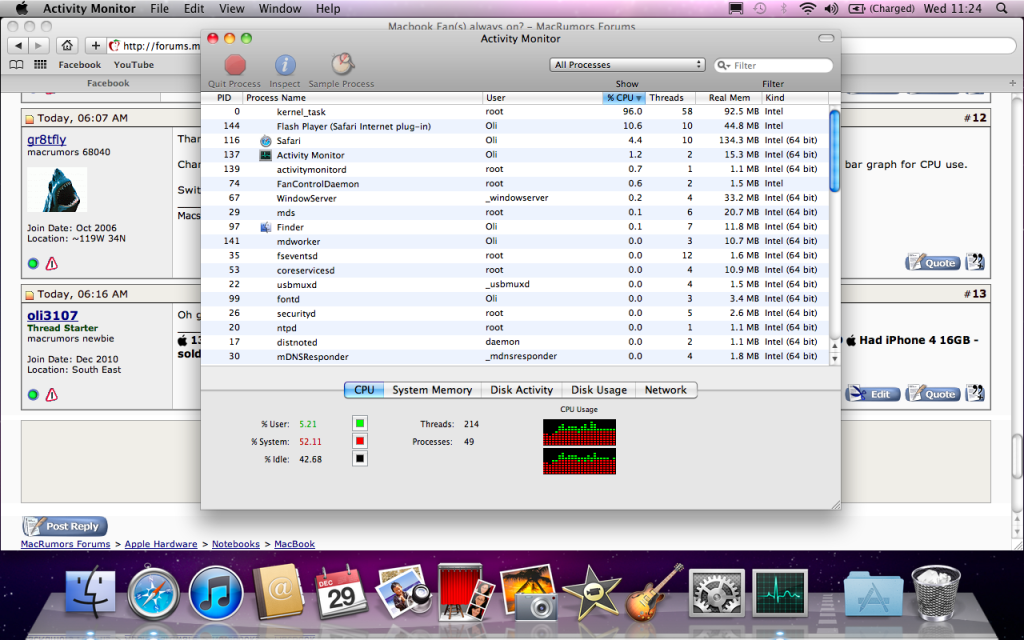This screenshot has width=1024, height=640.
Task: Click the Sample Process icon
Action: [x=342, y=65]
